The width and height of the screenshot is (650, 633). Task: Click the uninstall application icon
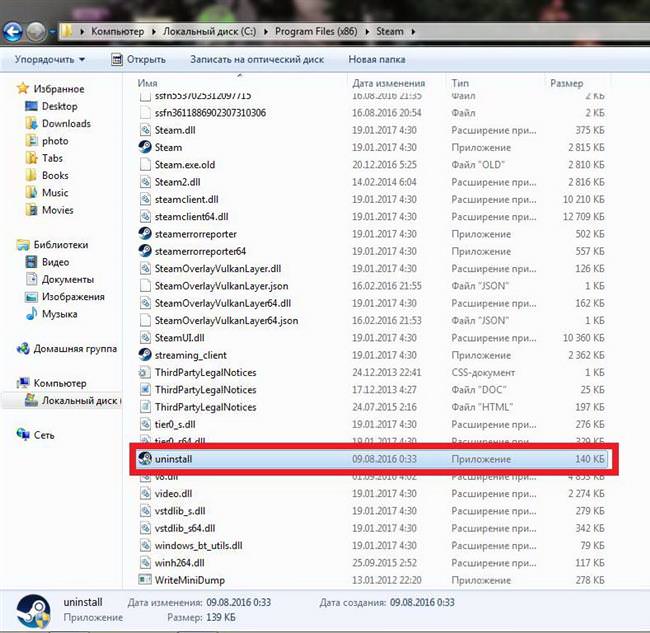pos(145,459)
